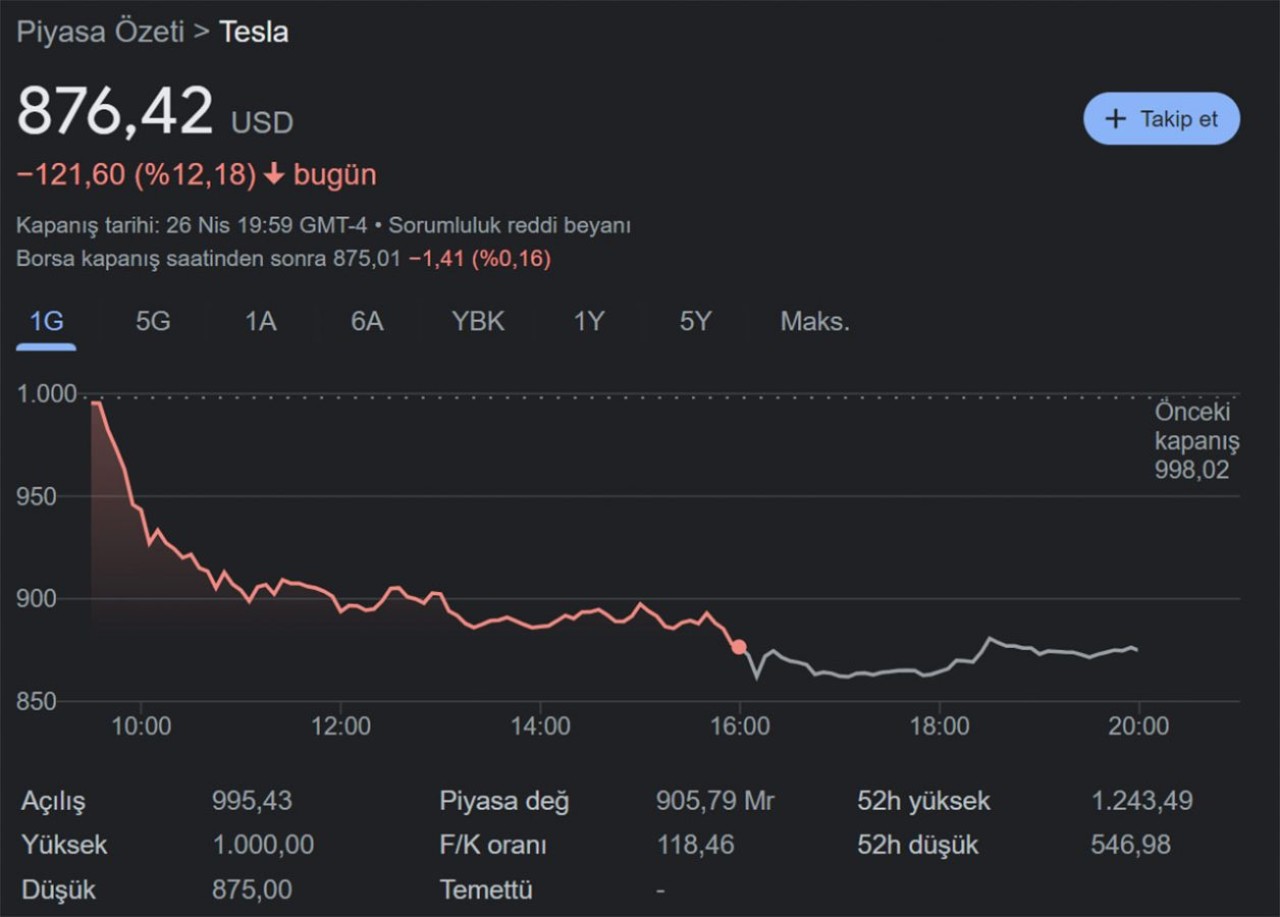Switch to the 1A monthly tab
Viewport: 1280px width, 917px height.
[x=260, y=322]
